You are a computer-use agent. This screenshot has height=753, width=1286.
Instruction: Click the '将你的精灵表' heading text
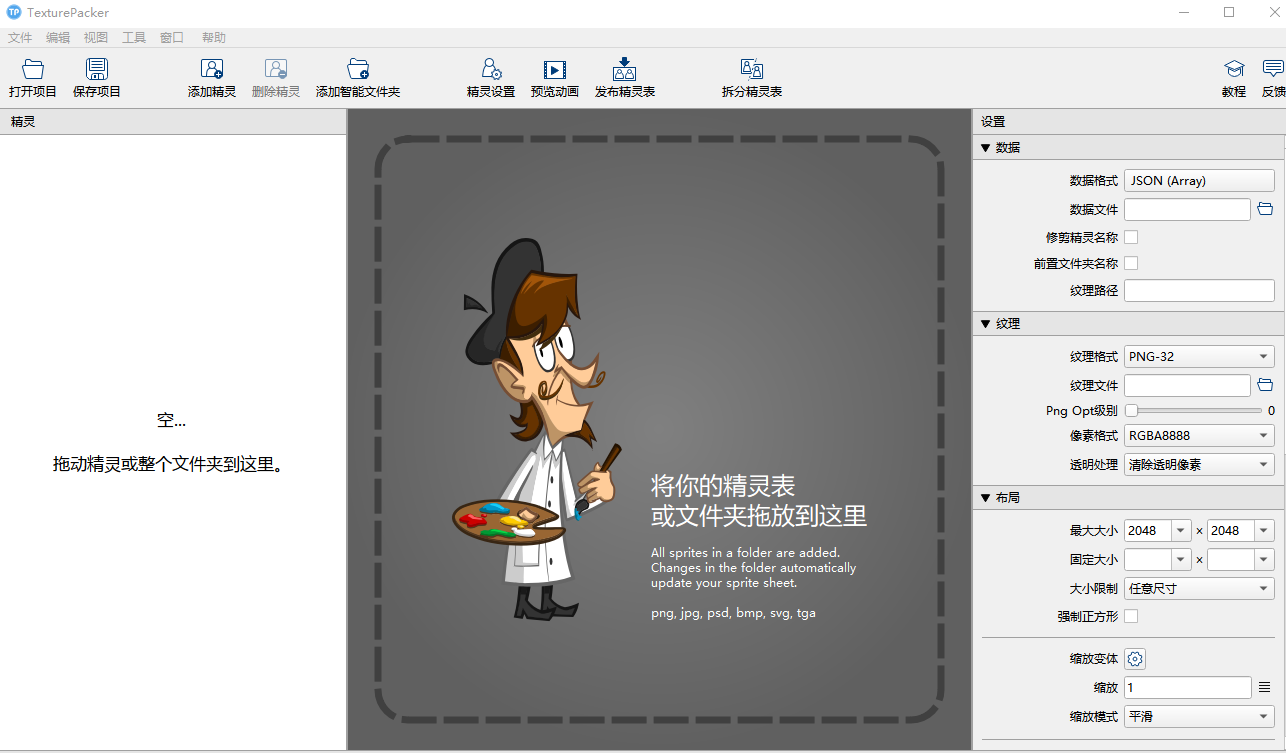coord(723,486)
